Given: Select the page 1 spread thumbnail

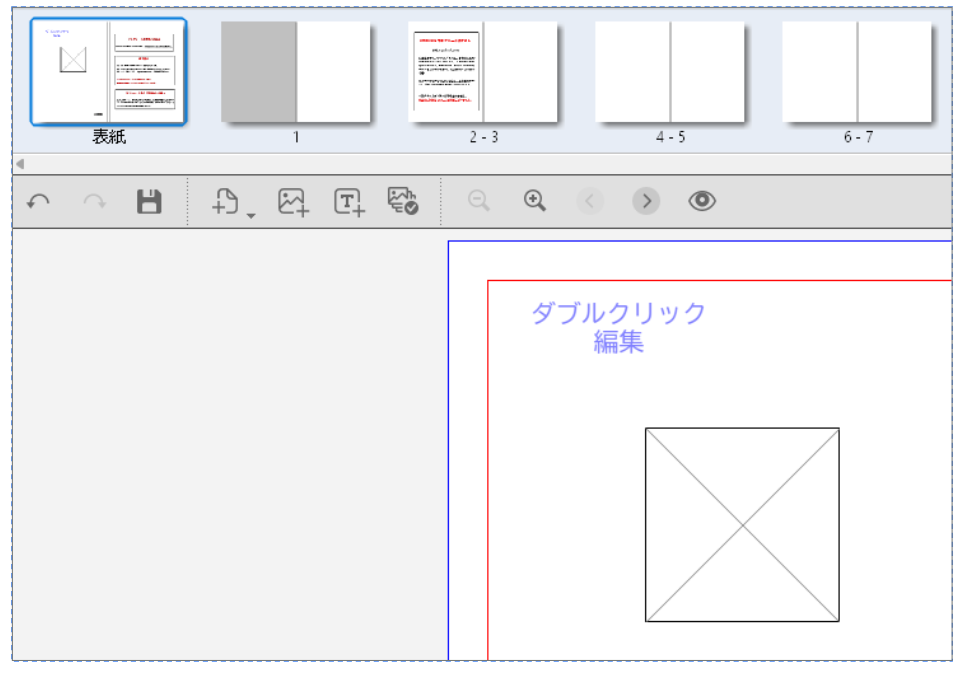Looking at the screenshot, I should pyautogui.click(x=296, y=72).
